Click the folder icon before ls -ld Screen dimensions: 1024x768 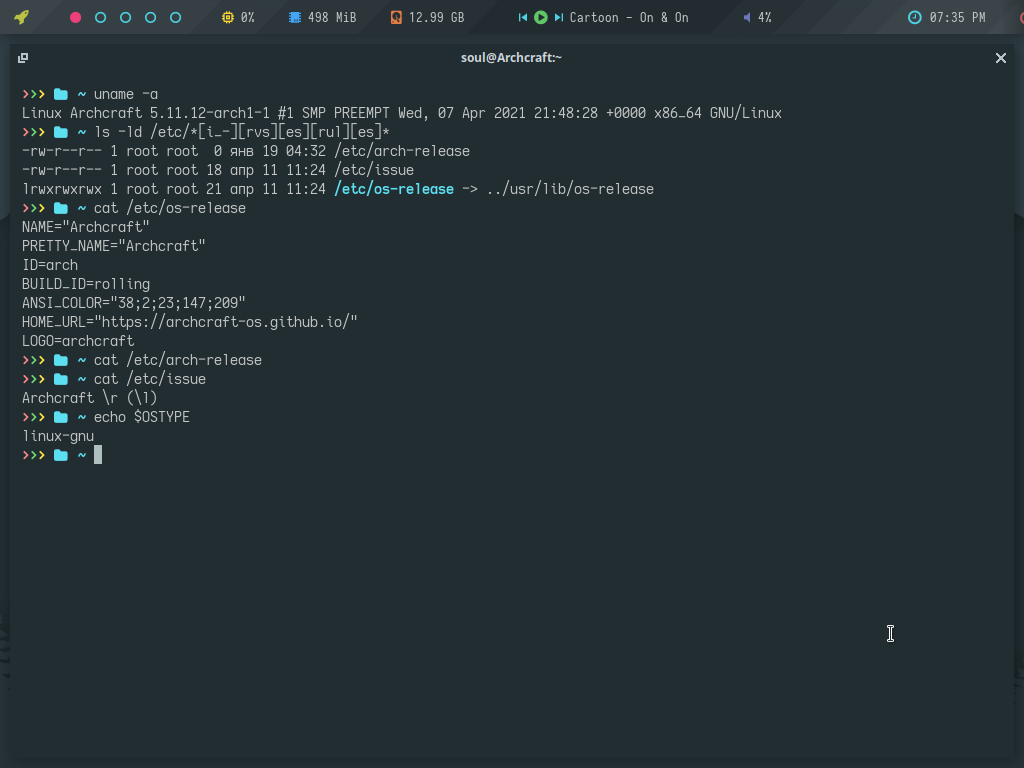click(x=61, y=133)
